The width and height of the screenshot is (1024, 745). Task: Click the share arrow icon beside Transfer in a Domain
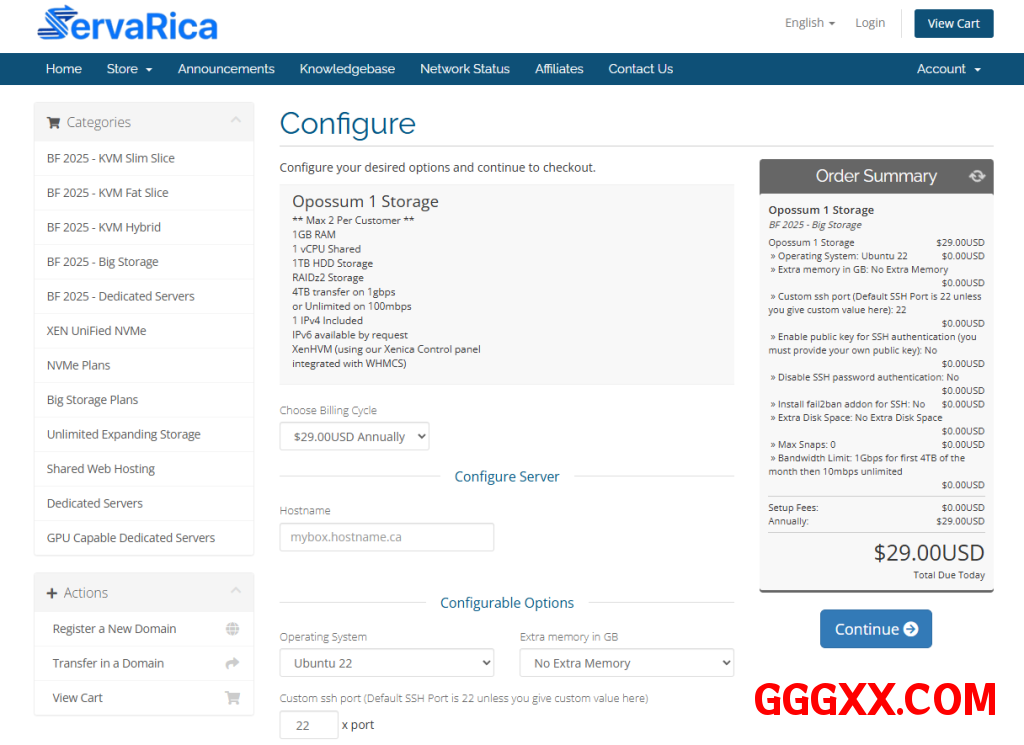[232, 663]
